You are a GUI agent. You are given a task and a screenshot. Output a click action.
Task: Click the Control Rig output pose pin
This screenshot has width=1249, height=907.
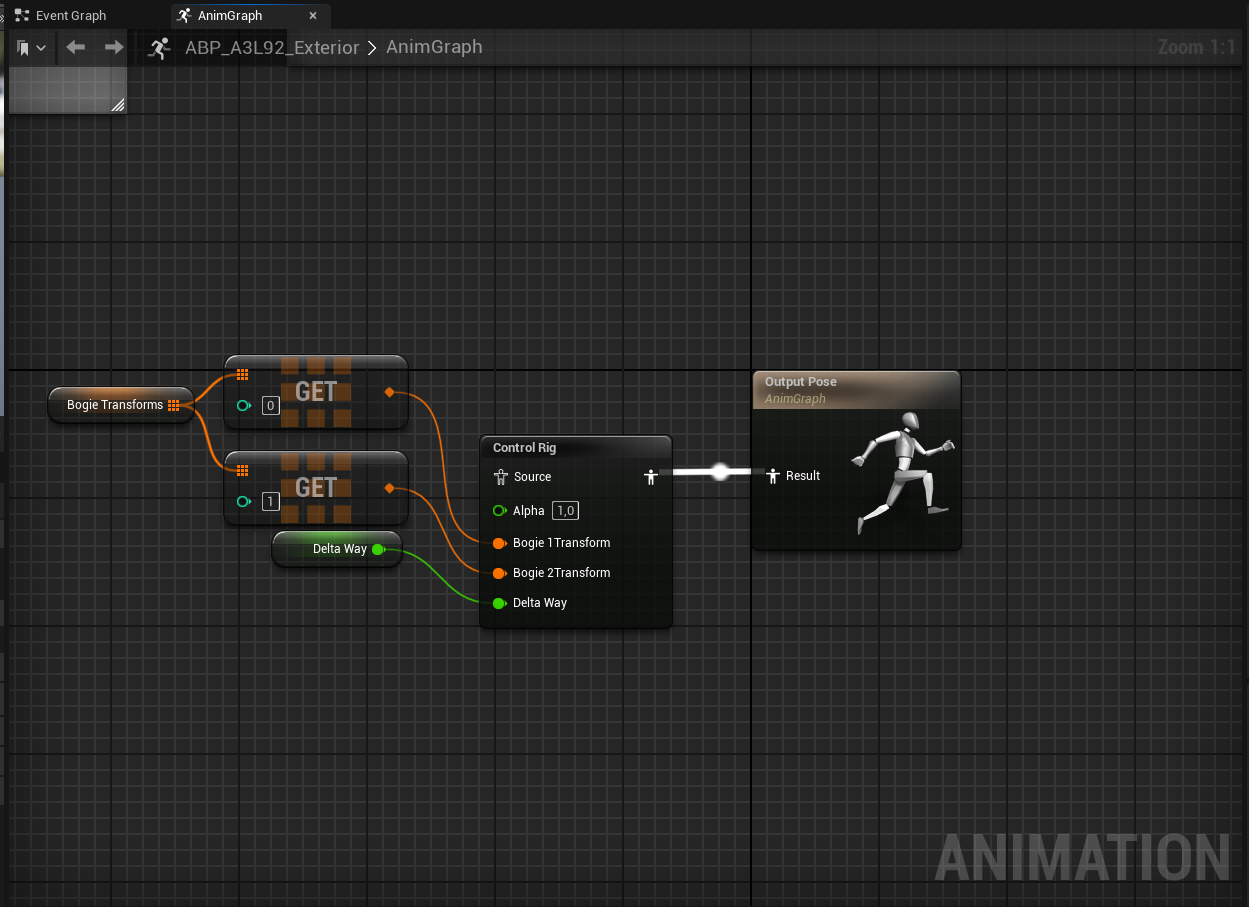click(651, 477)
